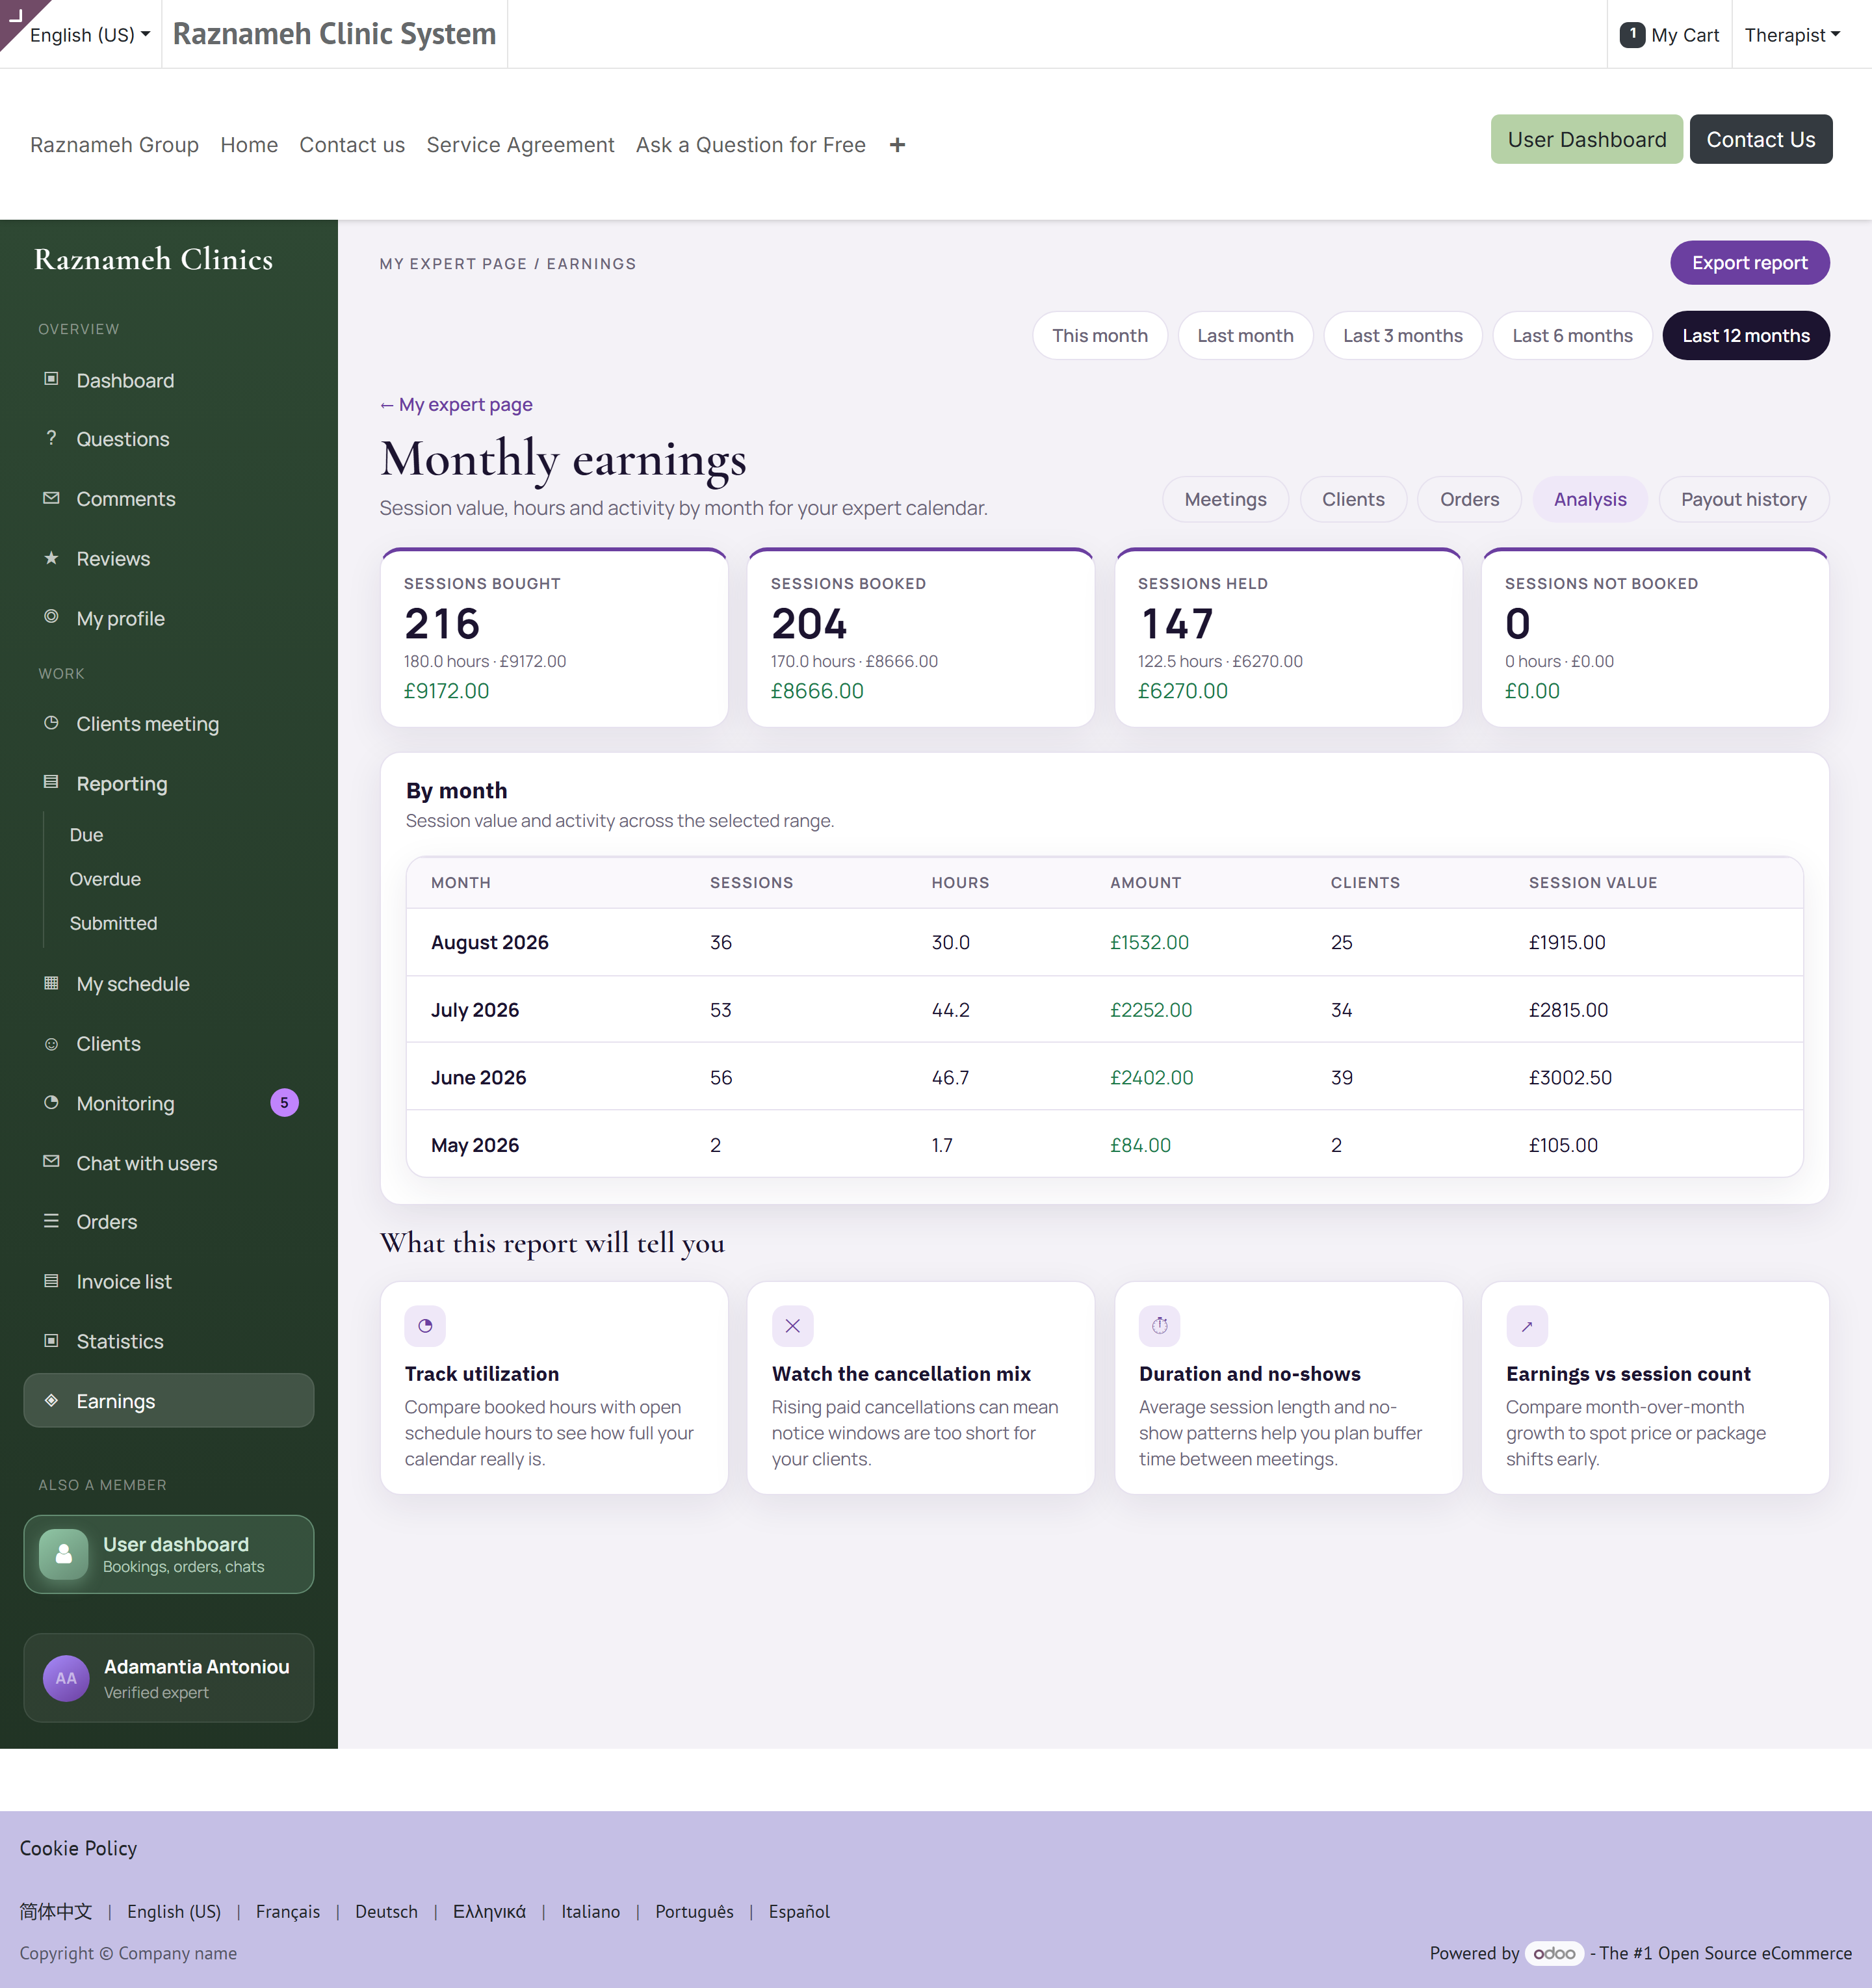1872x1988 pixels.
Task: Switch site language to Français
Action: (x=288, y=1911)
